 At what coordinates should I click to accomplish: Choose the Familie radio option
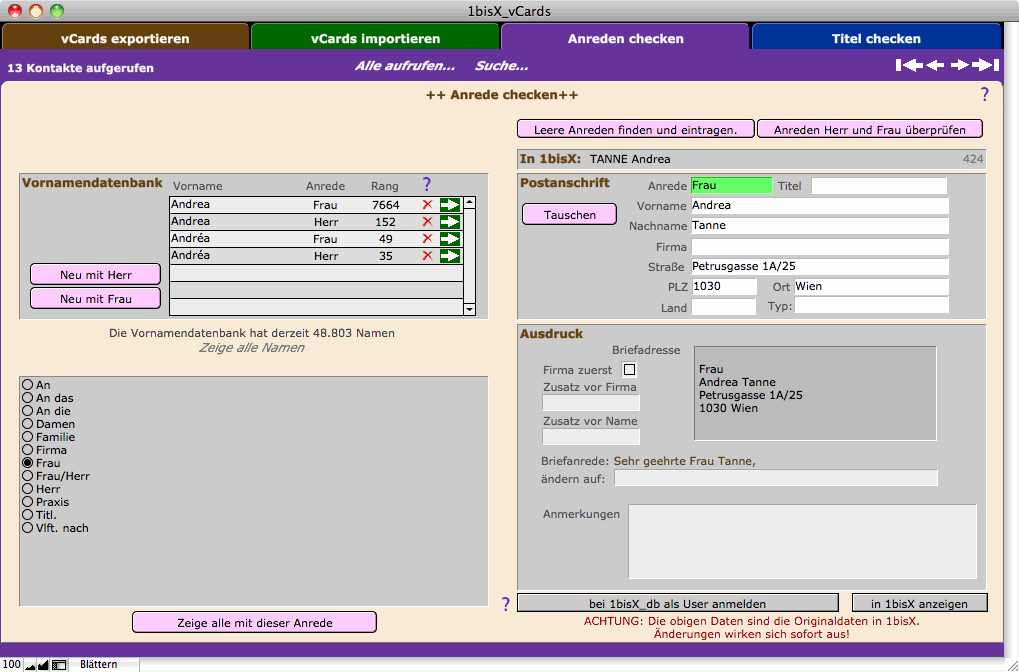[28, 437]
